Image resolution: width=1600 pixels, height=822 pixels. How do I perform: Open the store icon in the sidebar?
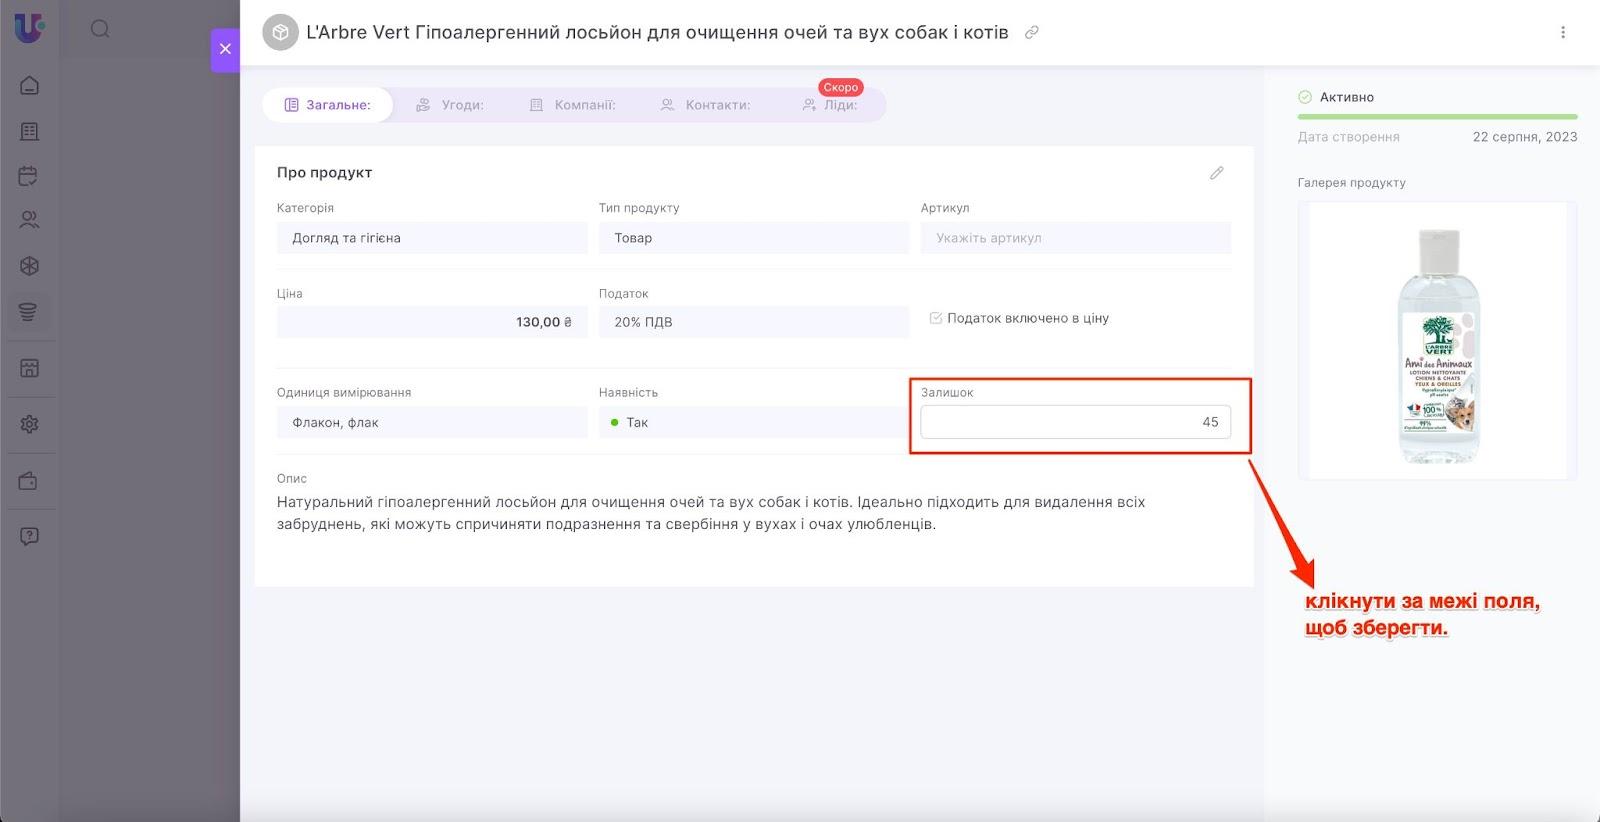pyautogui.click(x=29, y=368)
